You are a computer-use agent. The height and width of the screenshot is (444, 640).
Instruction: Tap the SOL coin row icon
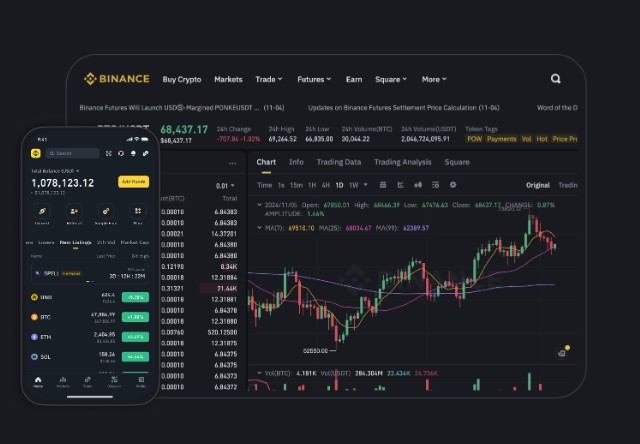click(34, 357)
